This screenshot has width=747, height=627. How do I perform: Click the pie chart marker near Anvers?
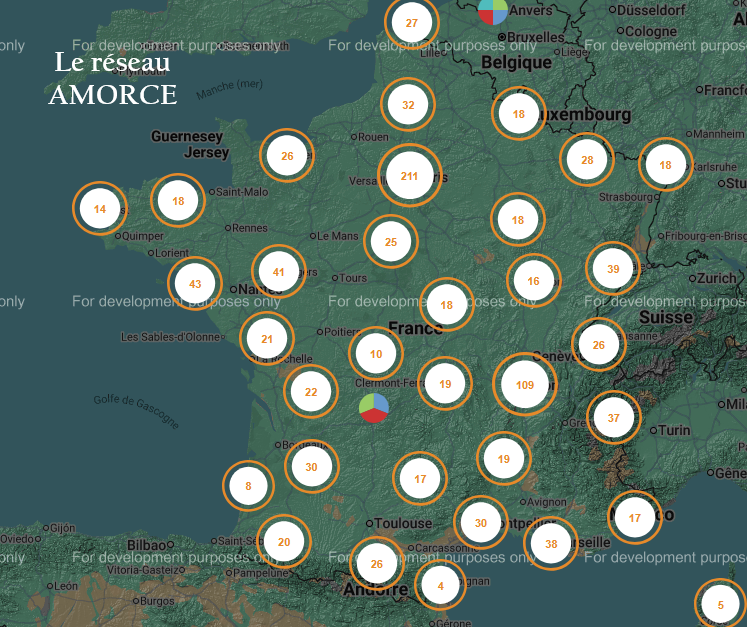click(x=493, y=11)
